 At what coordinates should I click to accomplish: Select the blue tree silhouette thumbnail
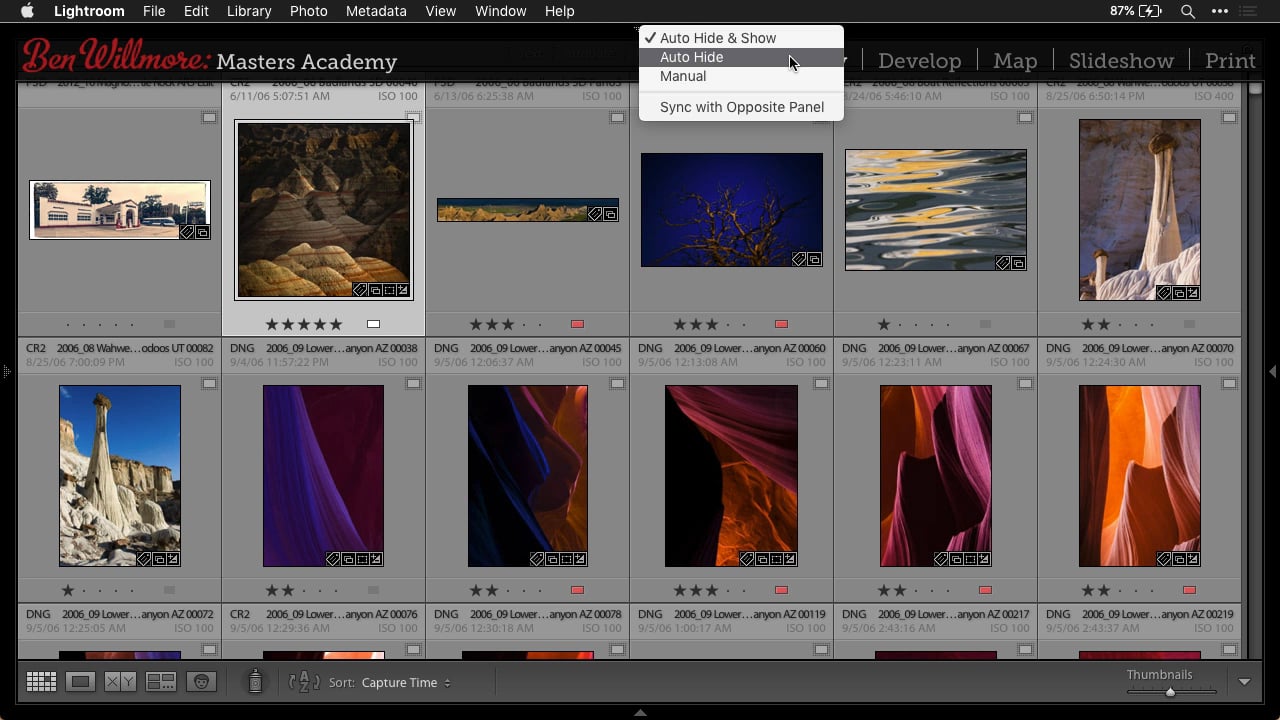click(x=731, y=210)
